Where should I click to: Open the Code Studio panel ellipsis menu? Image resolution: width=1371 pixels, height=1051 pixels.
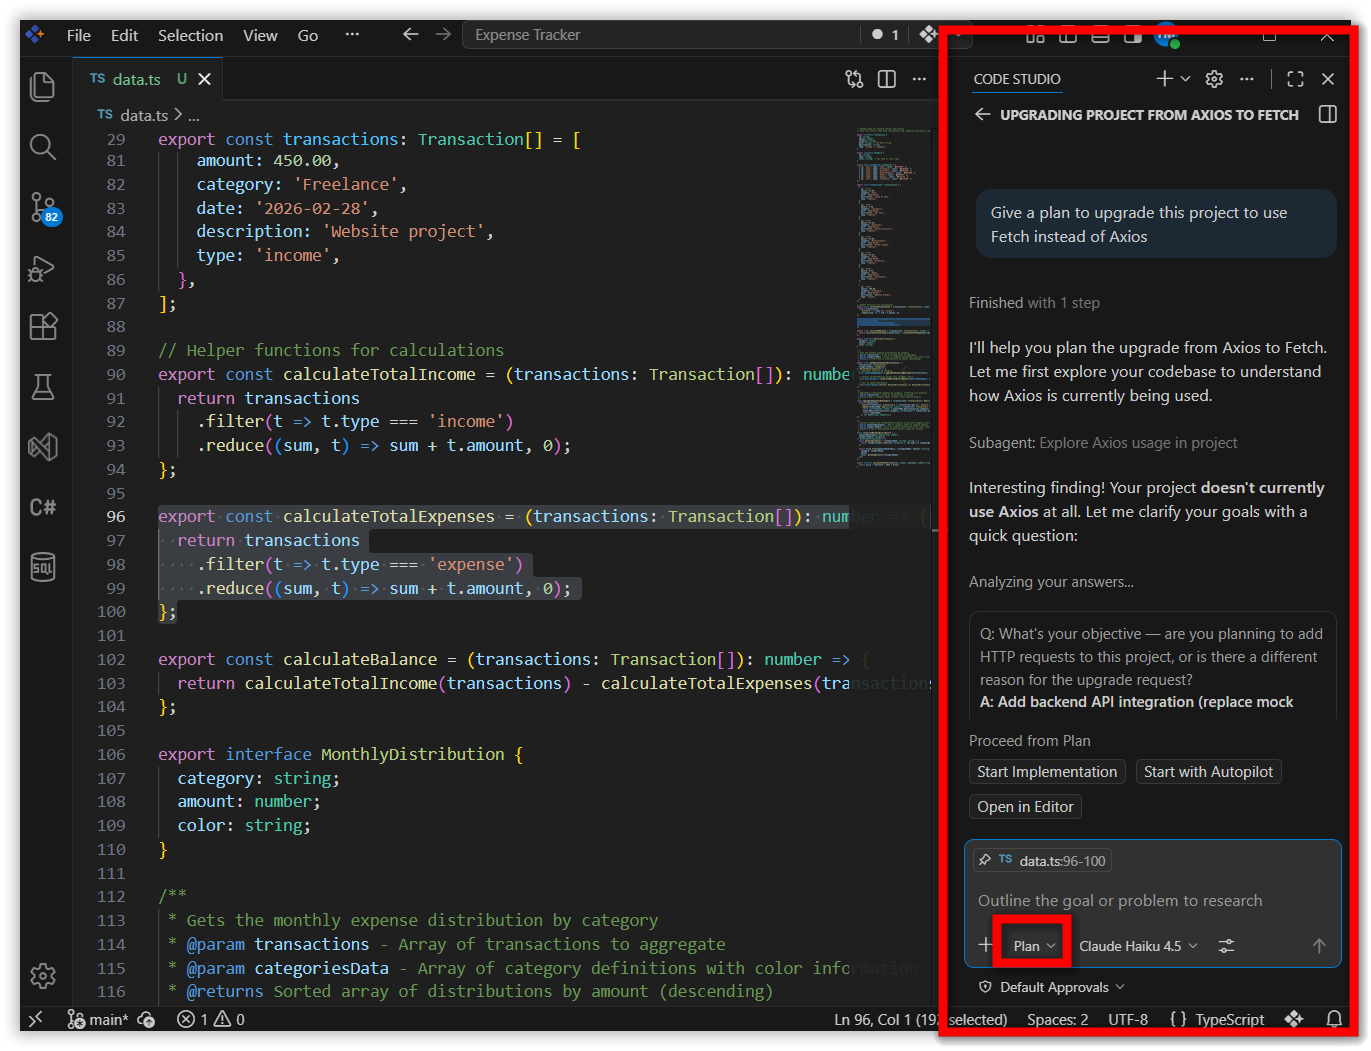click(x=1246, y=79)
